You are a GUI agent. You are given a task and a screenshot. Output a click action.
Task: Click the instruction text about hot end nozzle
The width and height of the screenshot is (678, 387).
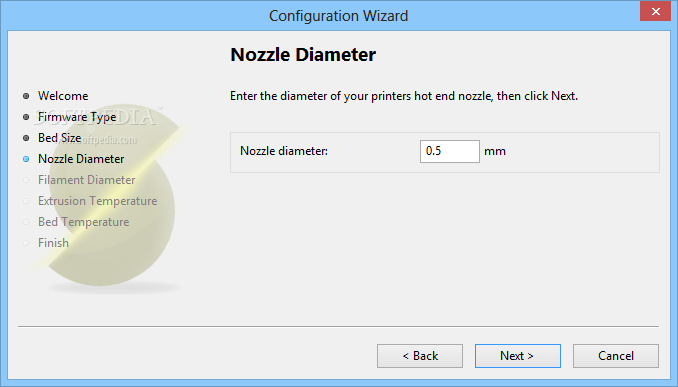click(x=404, y=96)
